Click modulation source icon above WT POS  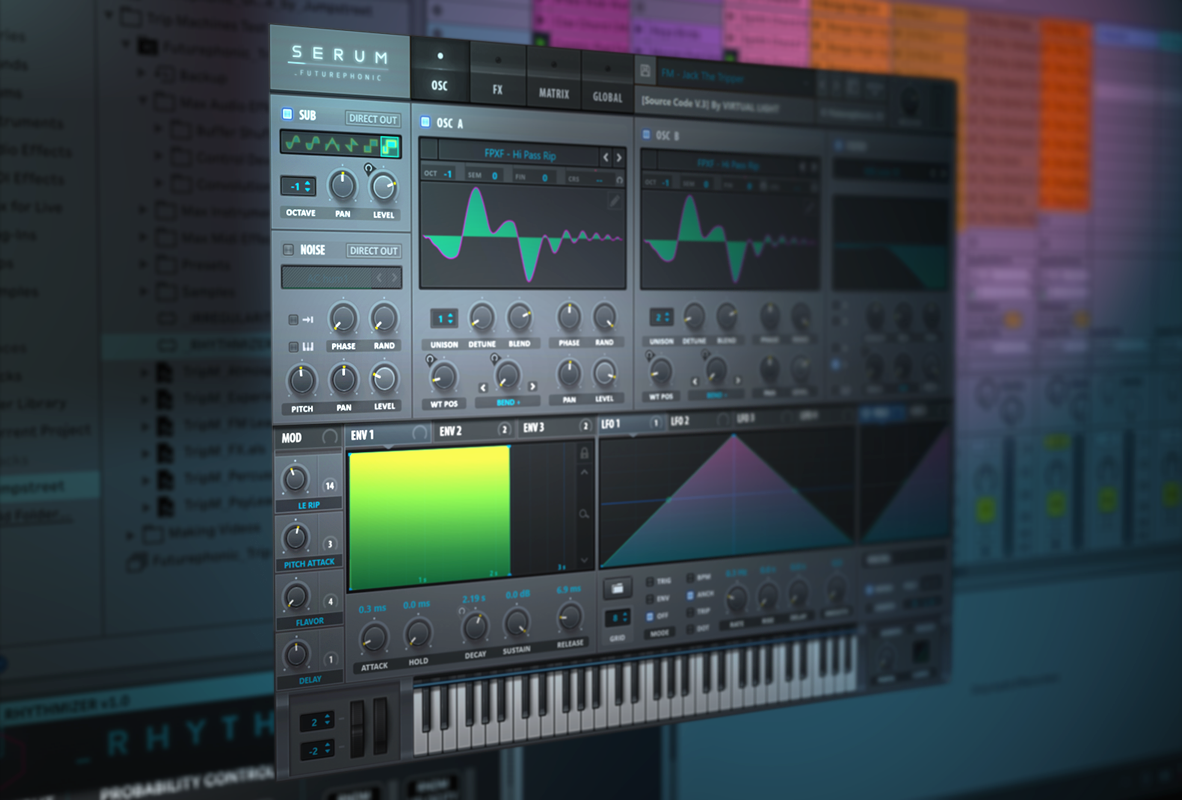pos(430,360)
